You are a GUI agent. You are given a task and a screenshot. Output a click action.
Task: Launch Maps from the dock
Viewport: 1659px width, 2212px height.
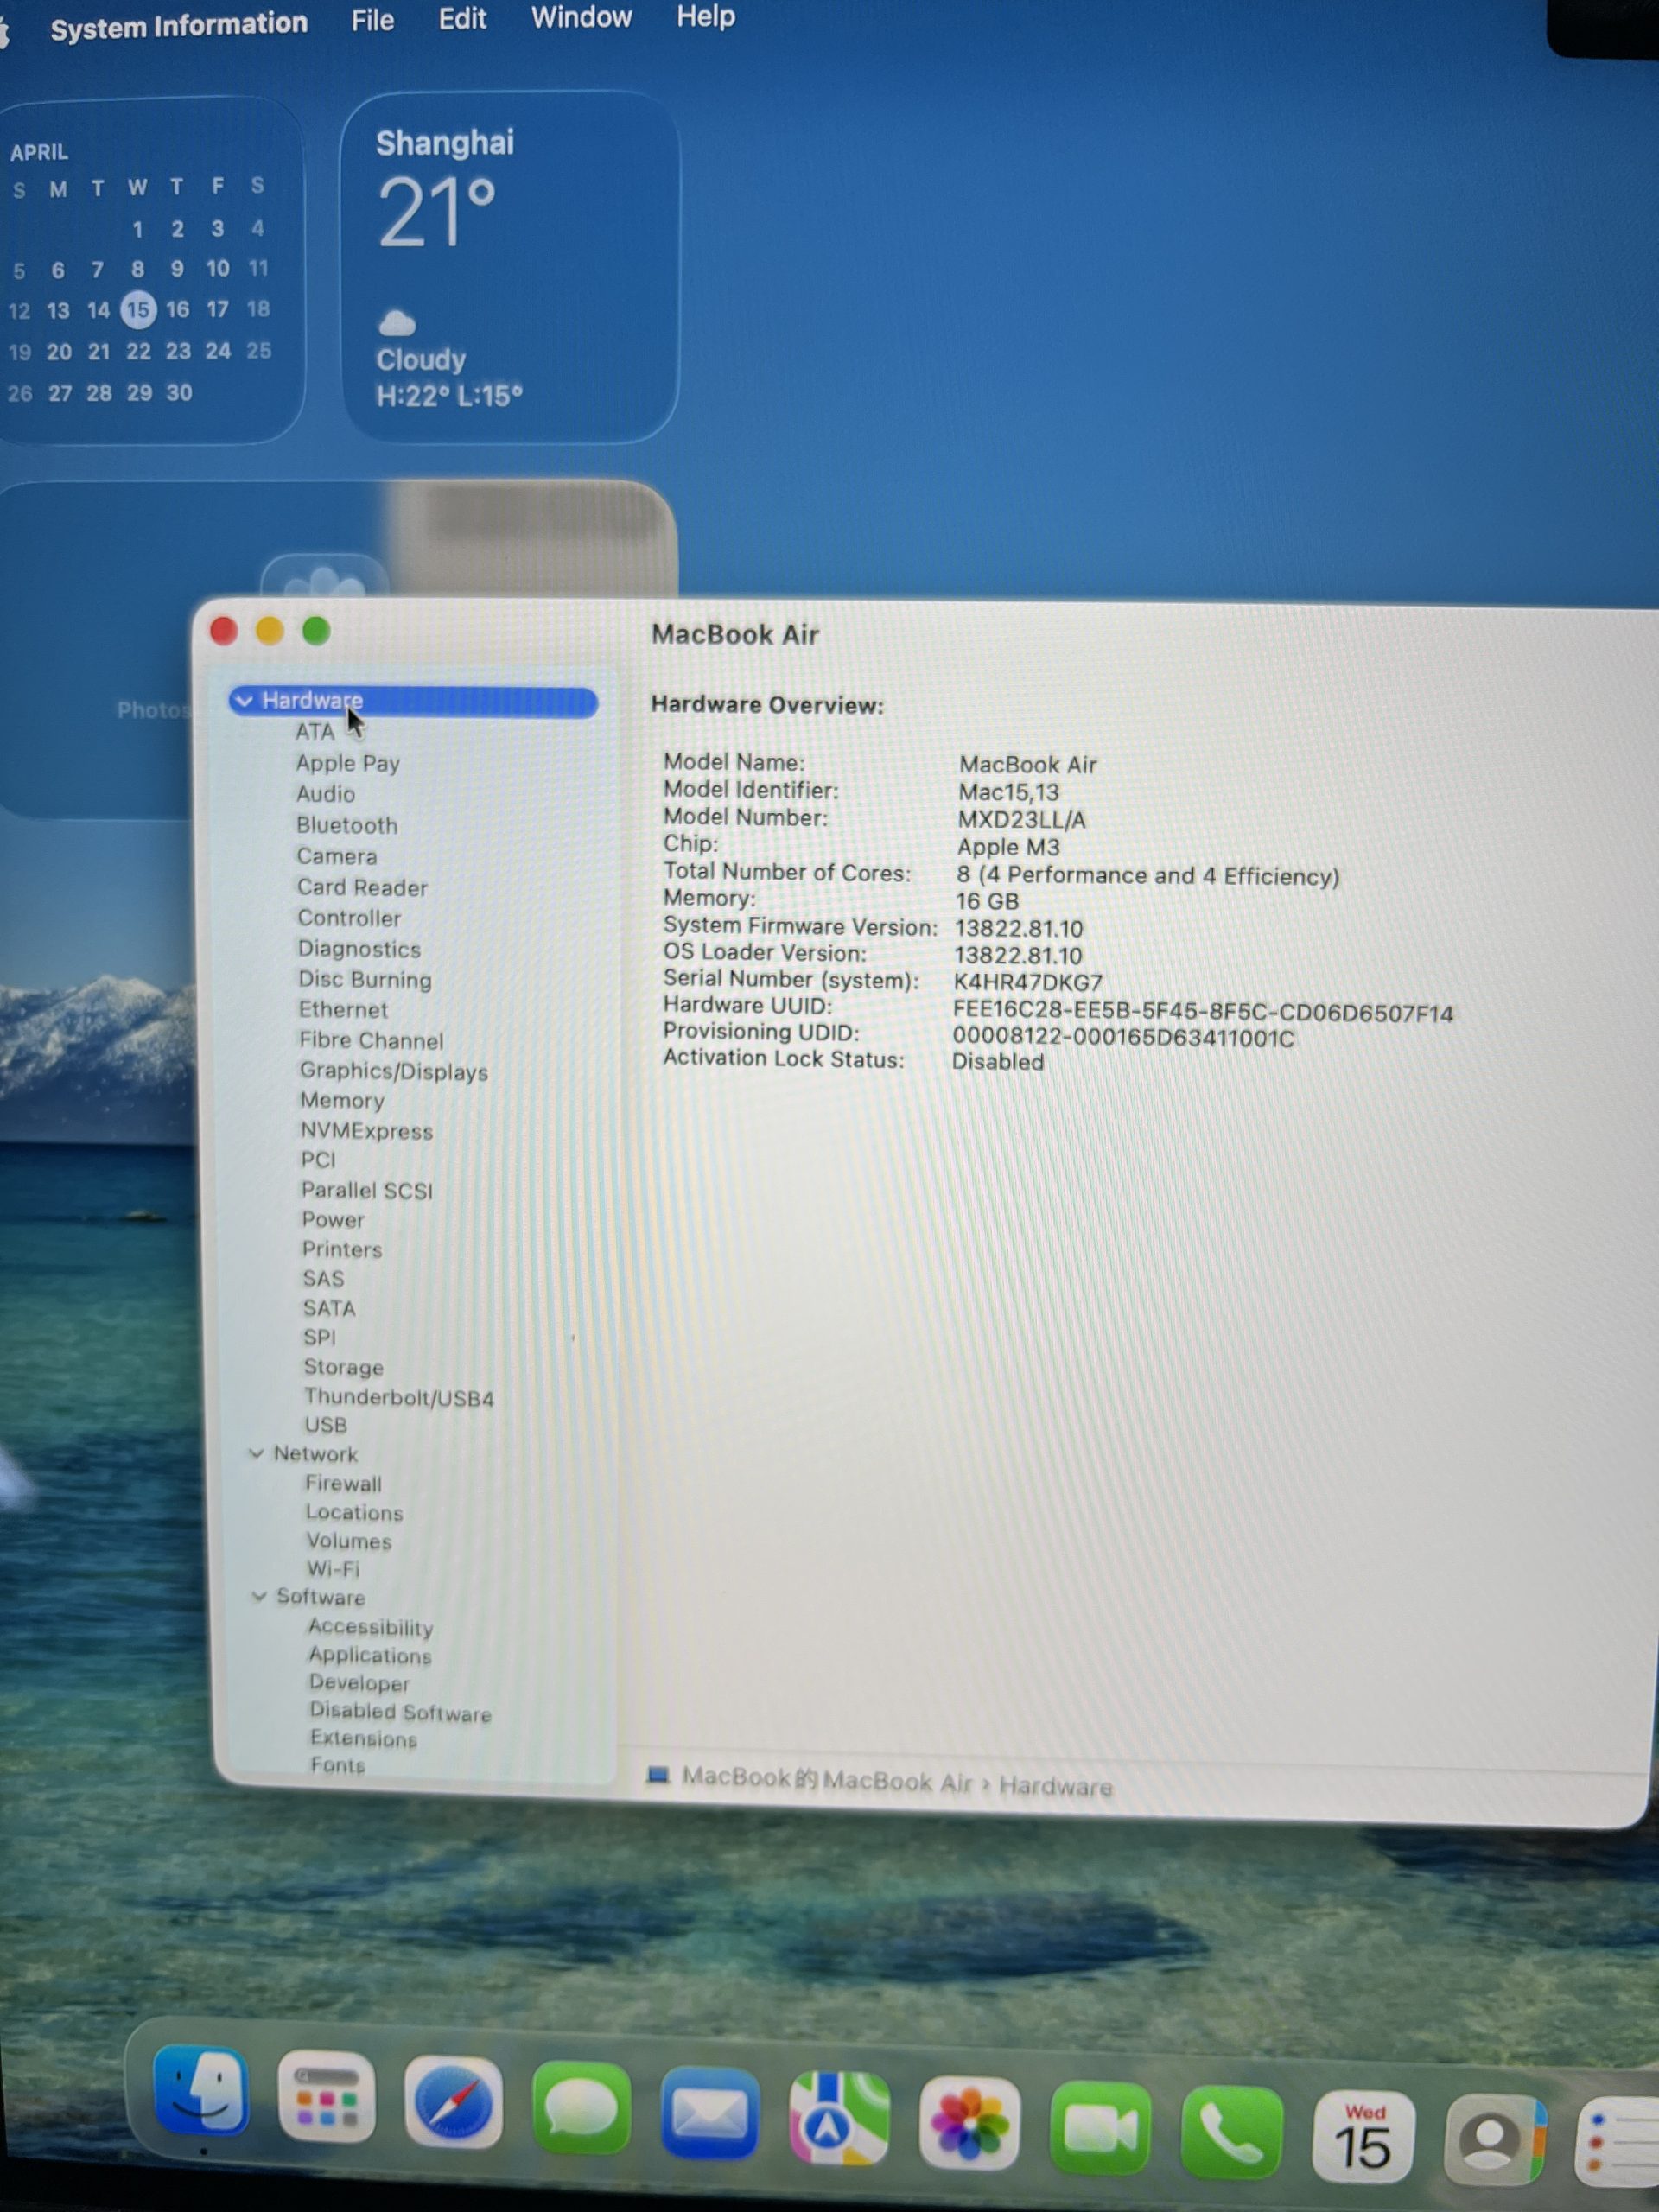[838, 2118]
